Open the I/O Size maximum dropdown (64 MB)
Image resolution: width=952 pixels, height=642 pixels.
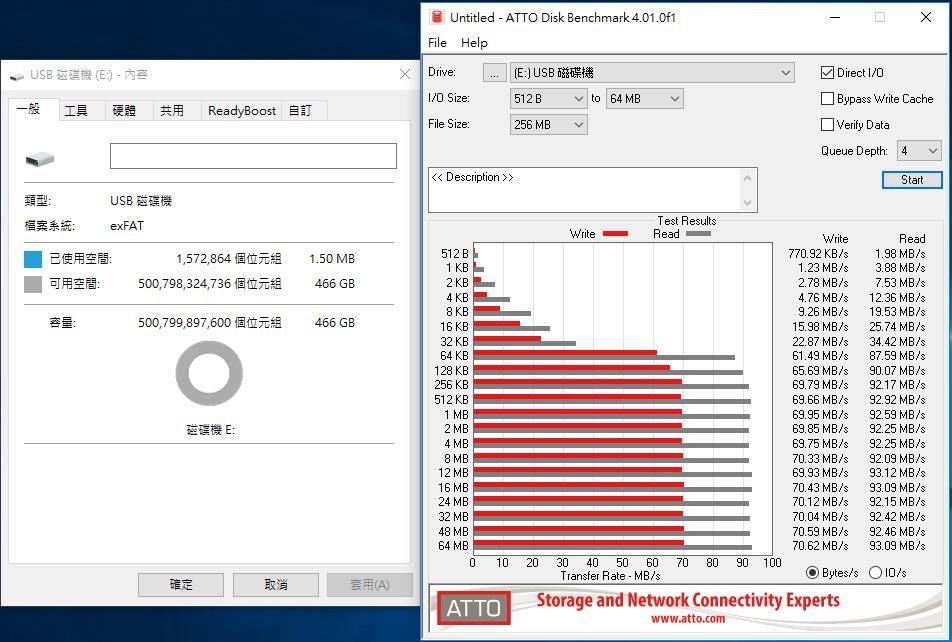click(x=645, y=98)
